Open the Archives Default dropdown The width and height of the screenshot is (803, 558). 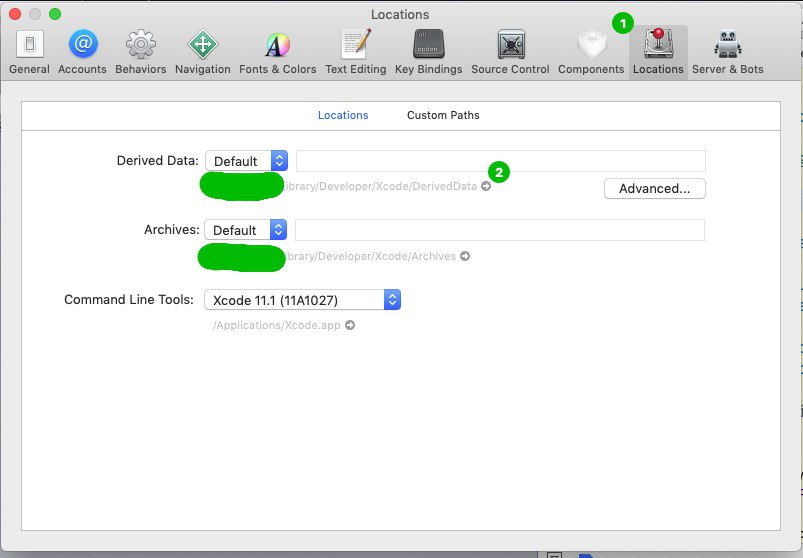[x=245, y=230]
